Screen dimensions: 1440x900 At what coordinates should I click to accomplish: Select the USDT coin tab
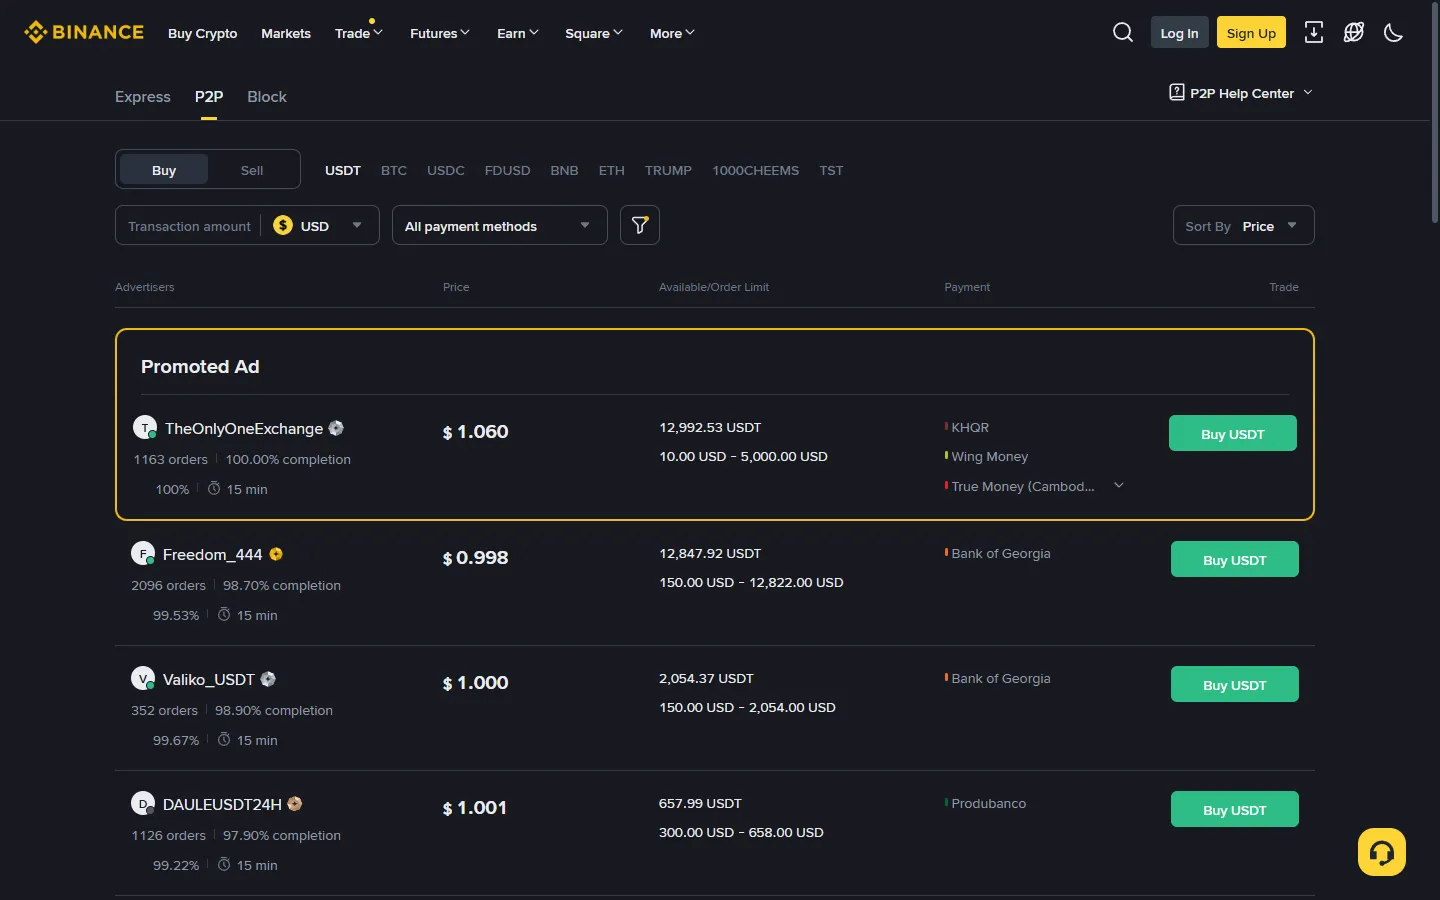343,170
